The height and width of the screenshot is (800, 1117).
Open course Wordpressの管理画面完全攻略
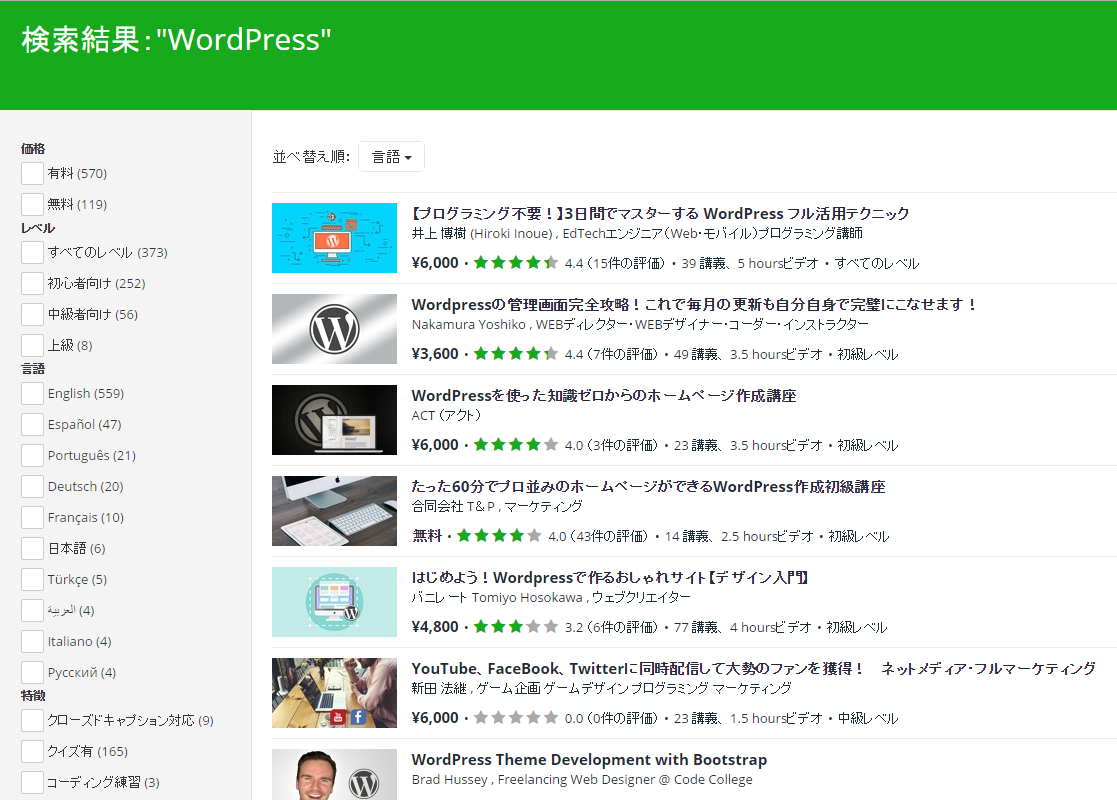click(694, 304)
